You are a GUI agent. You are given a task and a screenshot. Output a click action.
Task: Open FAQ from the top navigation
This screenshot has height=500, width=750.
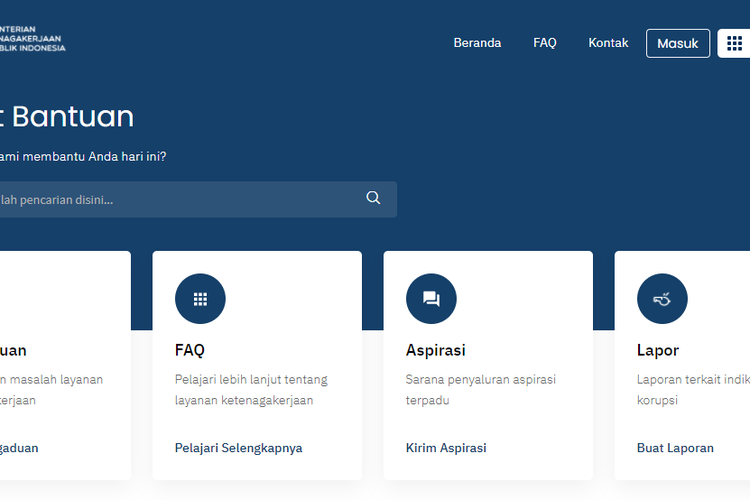click(544, 43)
